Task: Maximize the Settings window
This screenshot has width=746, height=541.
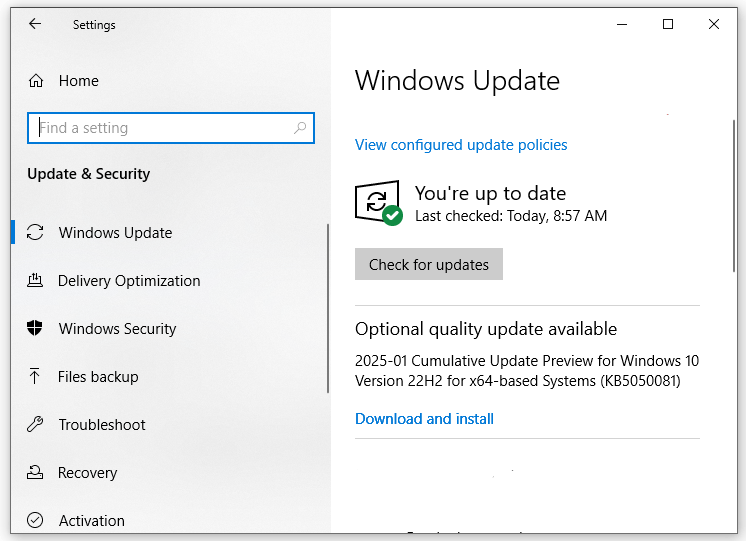Action: tap(668, 24)
